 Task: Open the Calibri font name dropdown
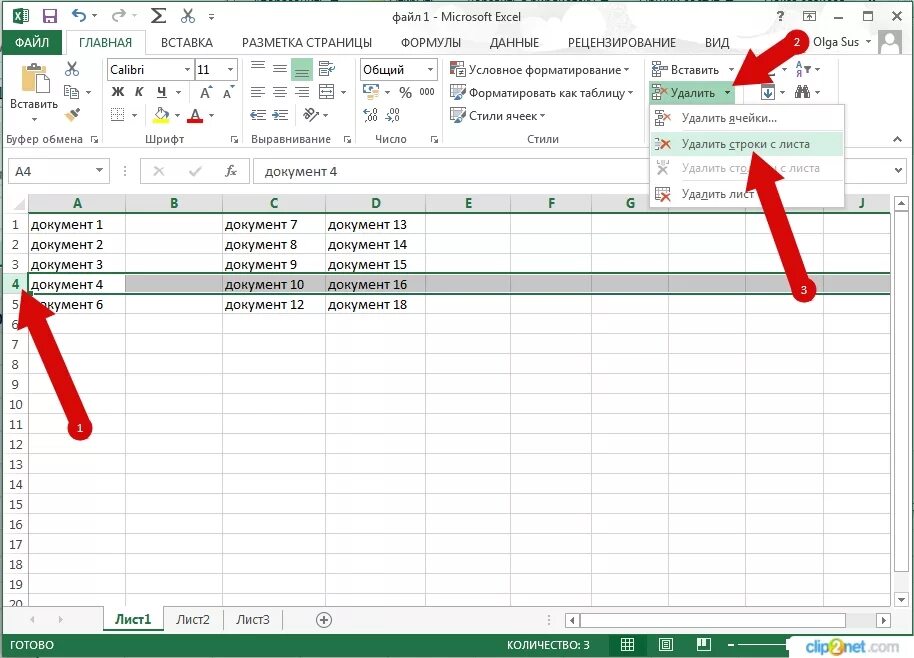pyautogui.click(x=187, y=69)
